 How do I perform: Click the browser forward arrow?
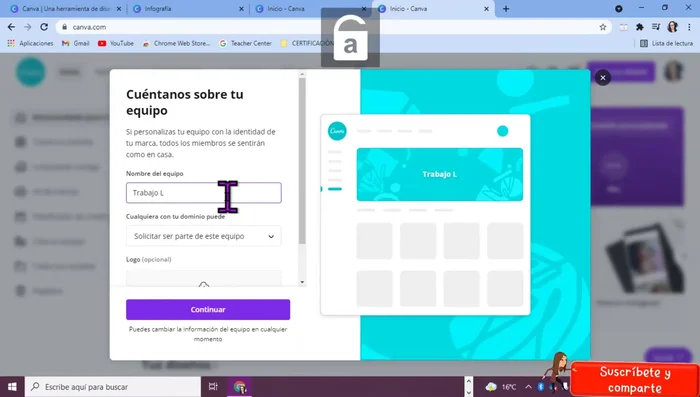click(x=28, y=27)
